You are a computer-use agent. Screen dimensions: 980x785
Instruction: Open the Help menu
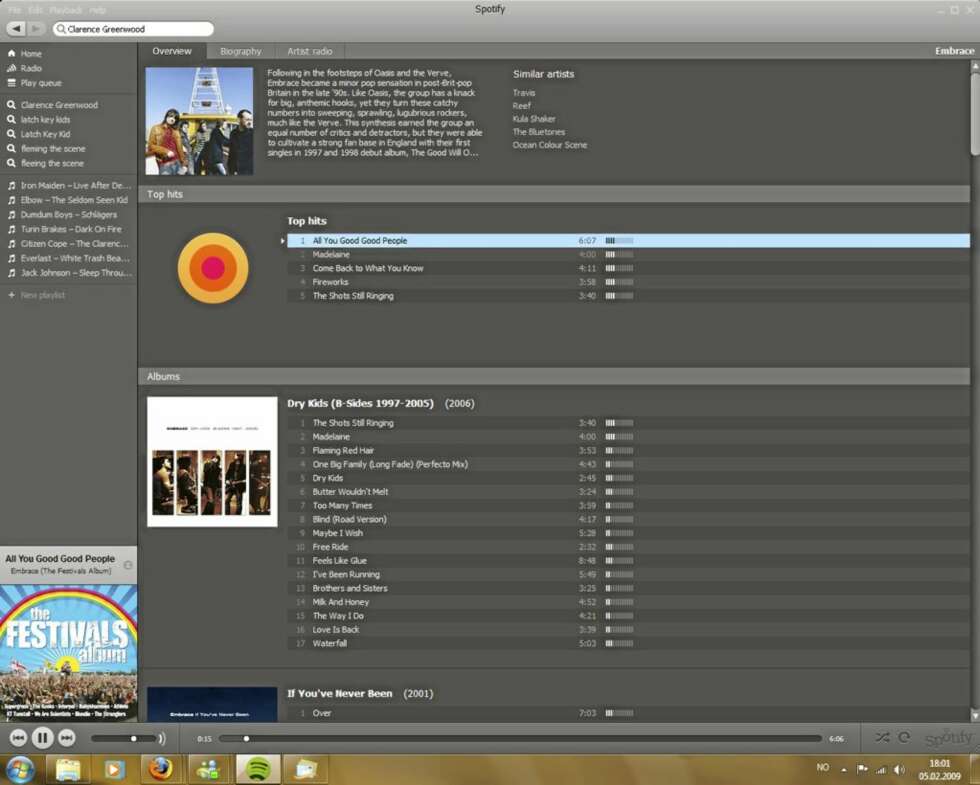pyautogui.click(x=97, y=10)
